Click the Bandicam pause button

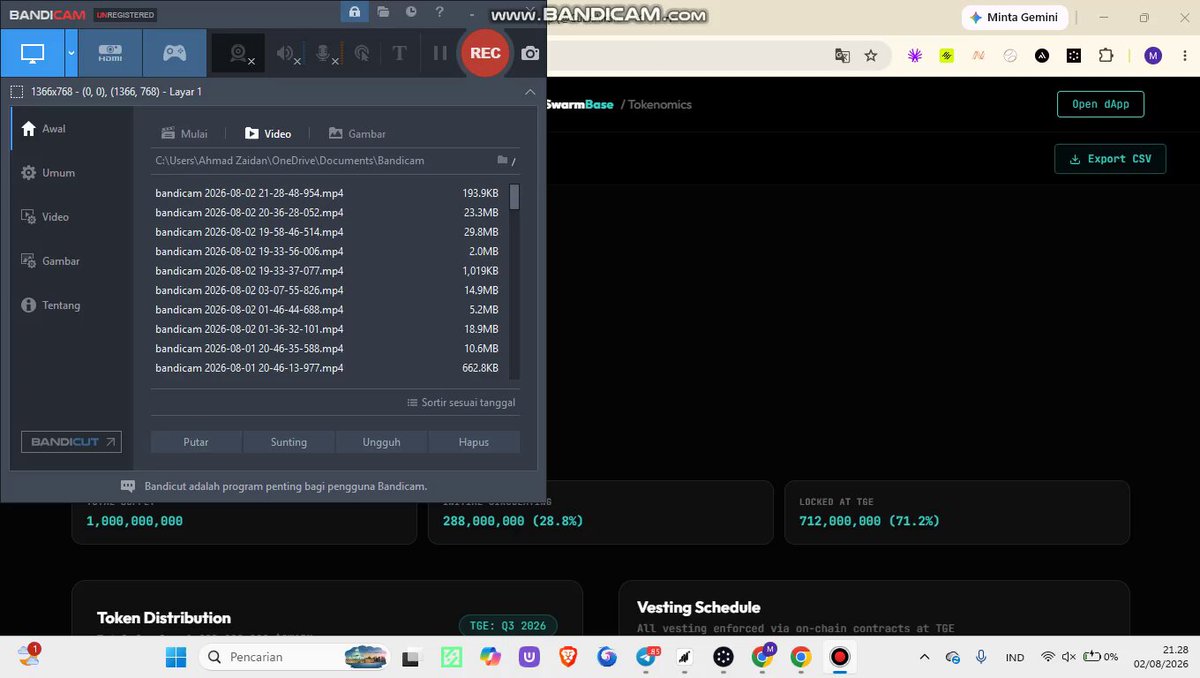tap(439, 54)
